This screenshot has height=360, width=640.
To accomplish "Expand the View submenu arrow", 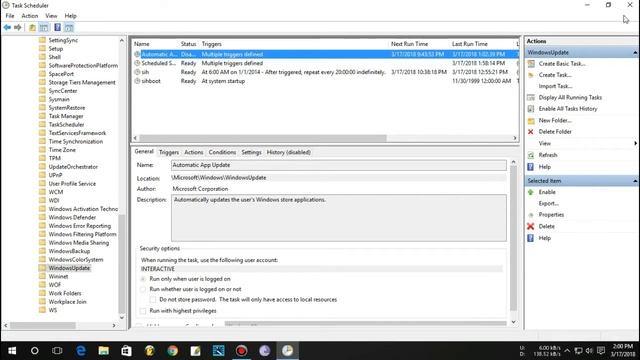I will tap(635, 143).
